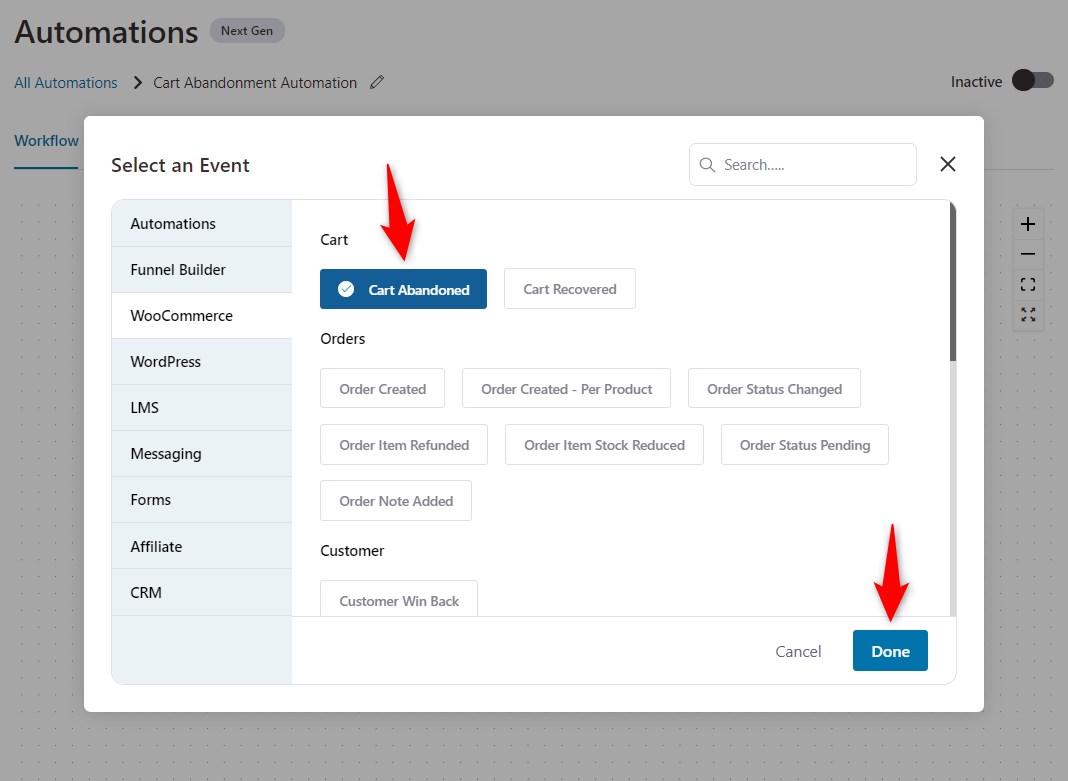Click the pencil icon to rename the automation
This screenshot has height=781, width=1068.
click(x=376, y=82)
